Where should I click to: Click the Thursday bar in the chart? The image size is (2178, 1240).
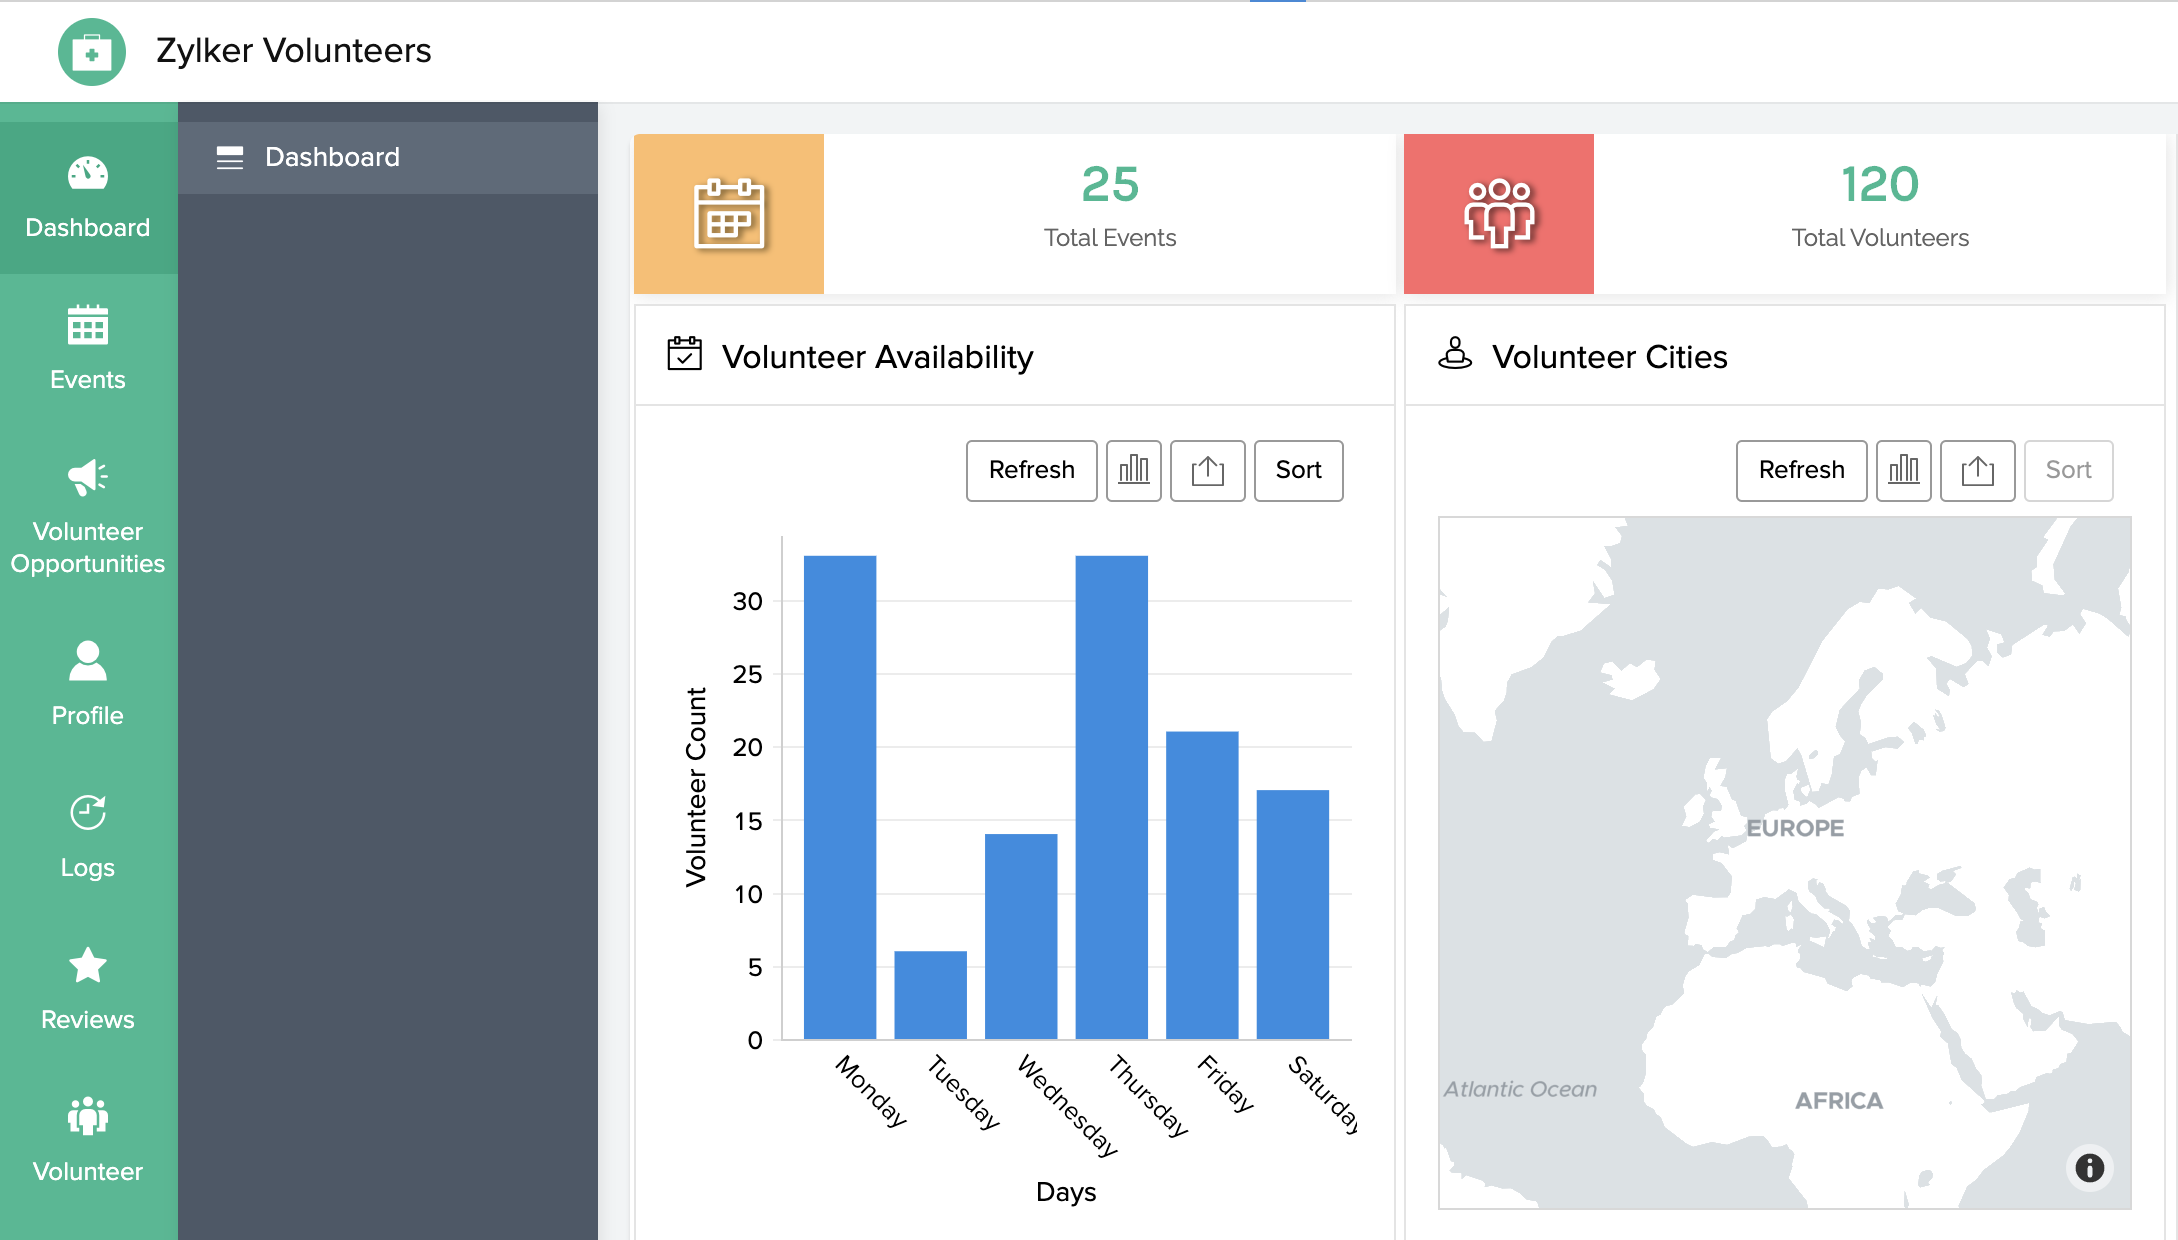click(1111, 800)
